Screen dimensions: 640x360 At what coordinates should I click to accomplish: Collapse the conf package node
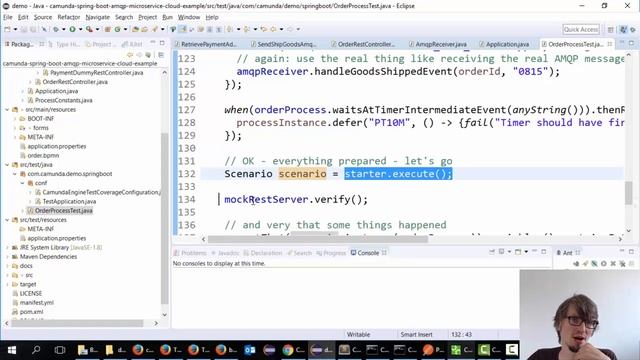coord(22,183)
